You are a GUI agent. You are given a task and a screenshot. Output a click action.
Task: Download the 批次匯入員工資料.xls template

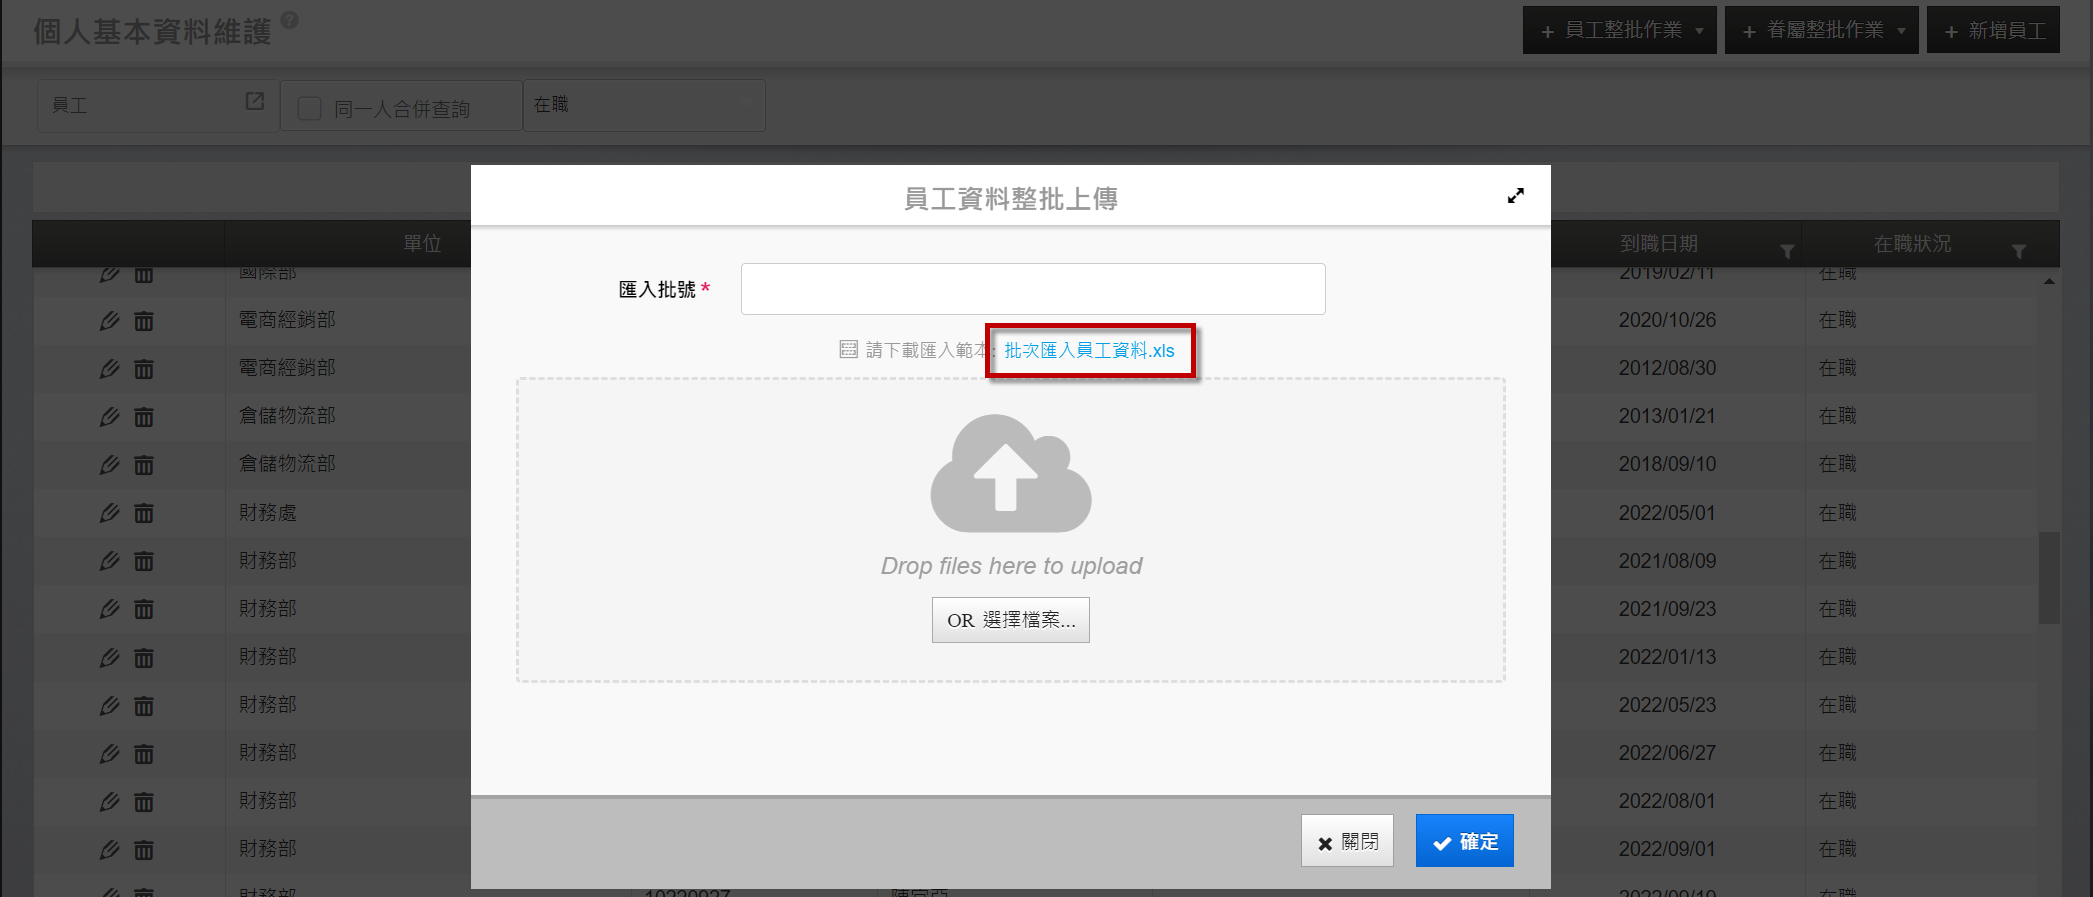point(1089,350)
